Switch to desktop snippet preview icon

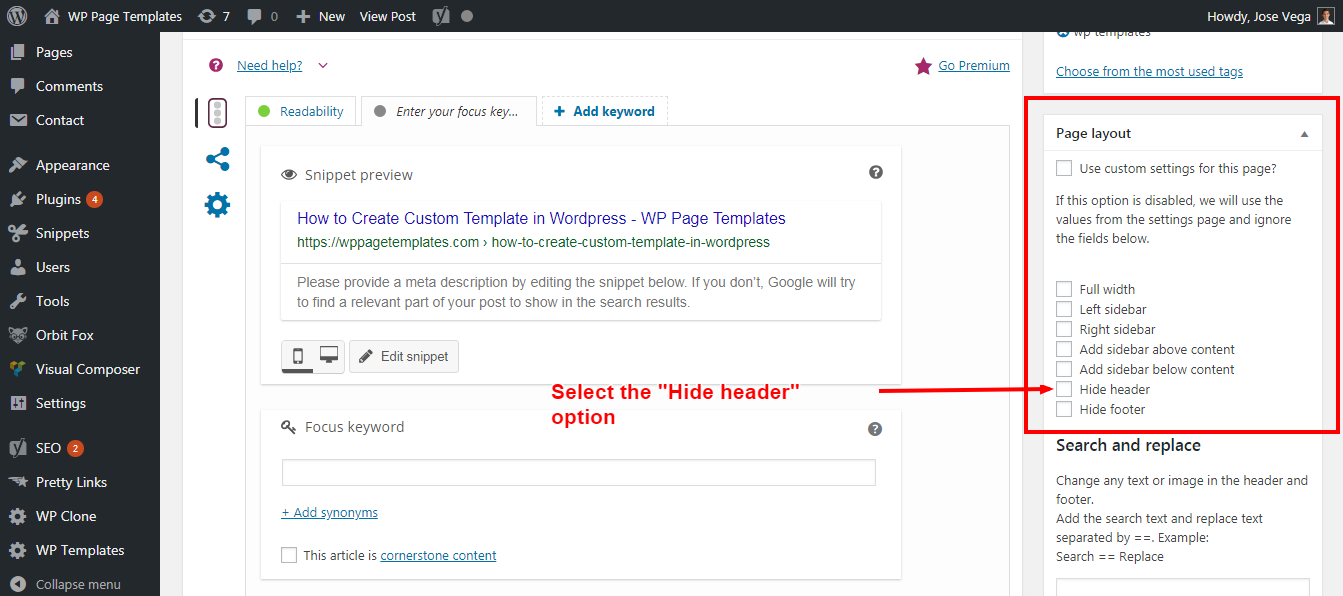pos(329,355)
